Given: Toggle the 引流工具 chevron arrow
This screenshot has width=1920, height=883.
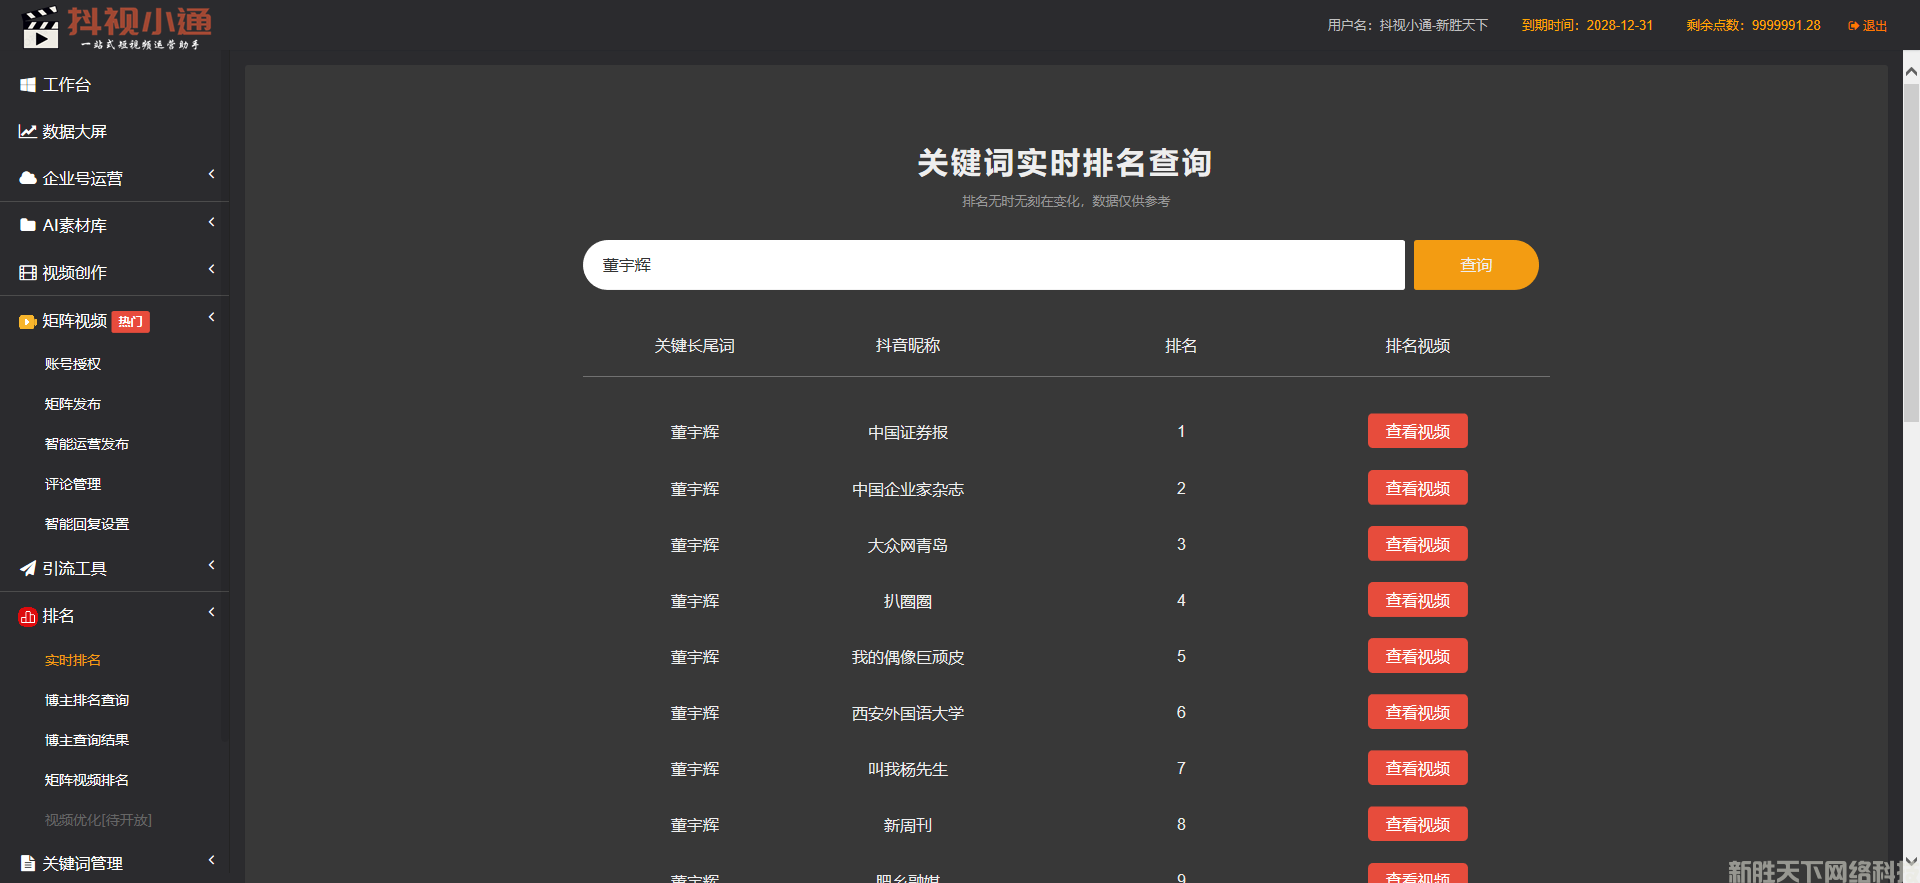Looking at the screenshot, I should (211, 565).
